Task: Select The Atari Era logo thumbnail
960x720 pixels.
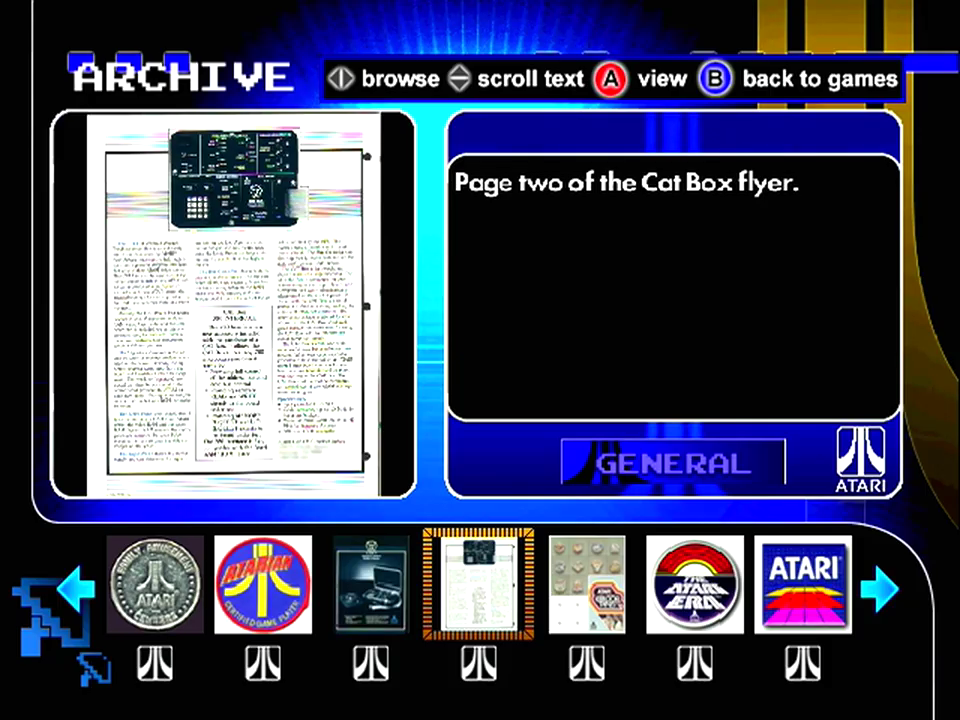Action: pyautogui.click(x=695, y=584)
